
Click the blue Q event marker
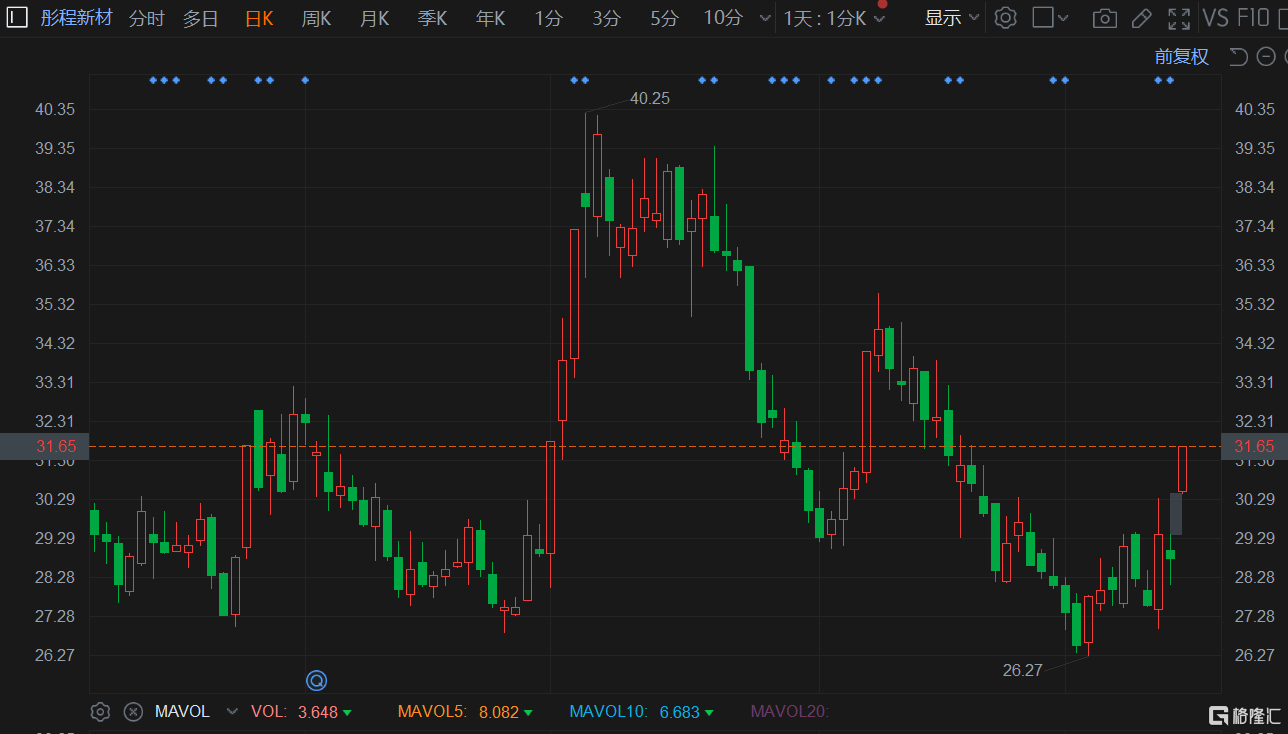pos(316,681)
